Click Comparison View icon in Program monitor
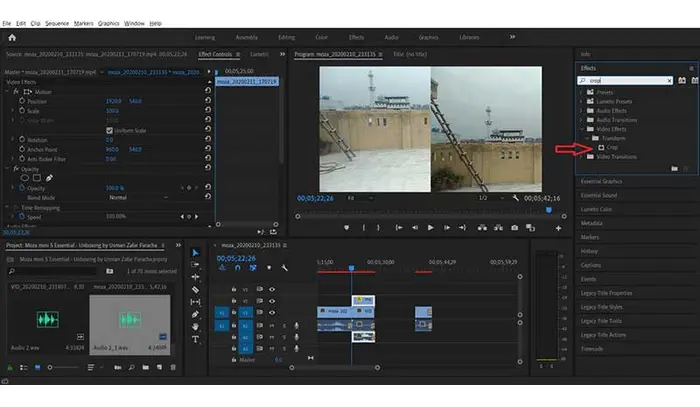The image size is (700, 407). pos(530,228)
